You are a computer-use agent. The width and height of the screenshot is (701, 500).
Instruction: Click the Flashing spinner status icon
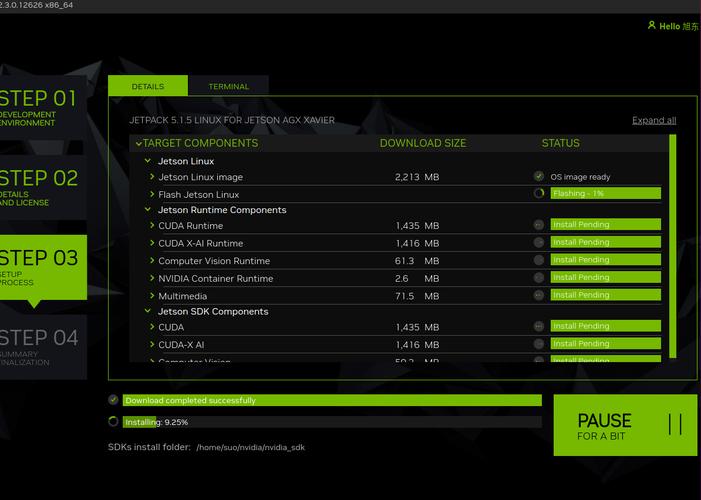coord(539,194)
